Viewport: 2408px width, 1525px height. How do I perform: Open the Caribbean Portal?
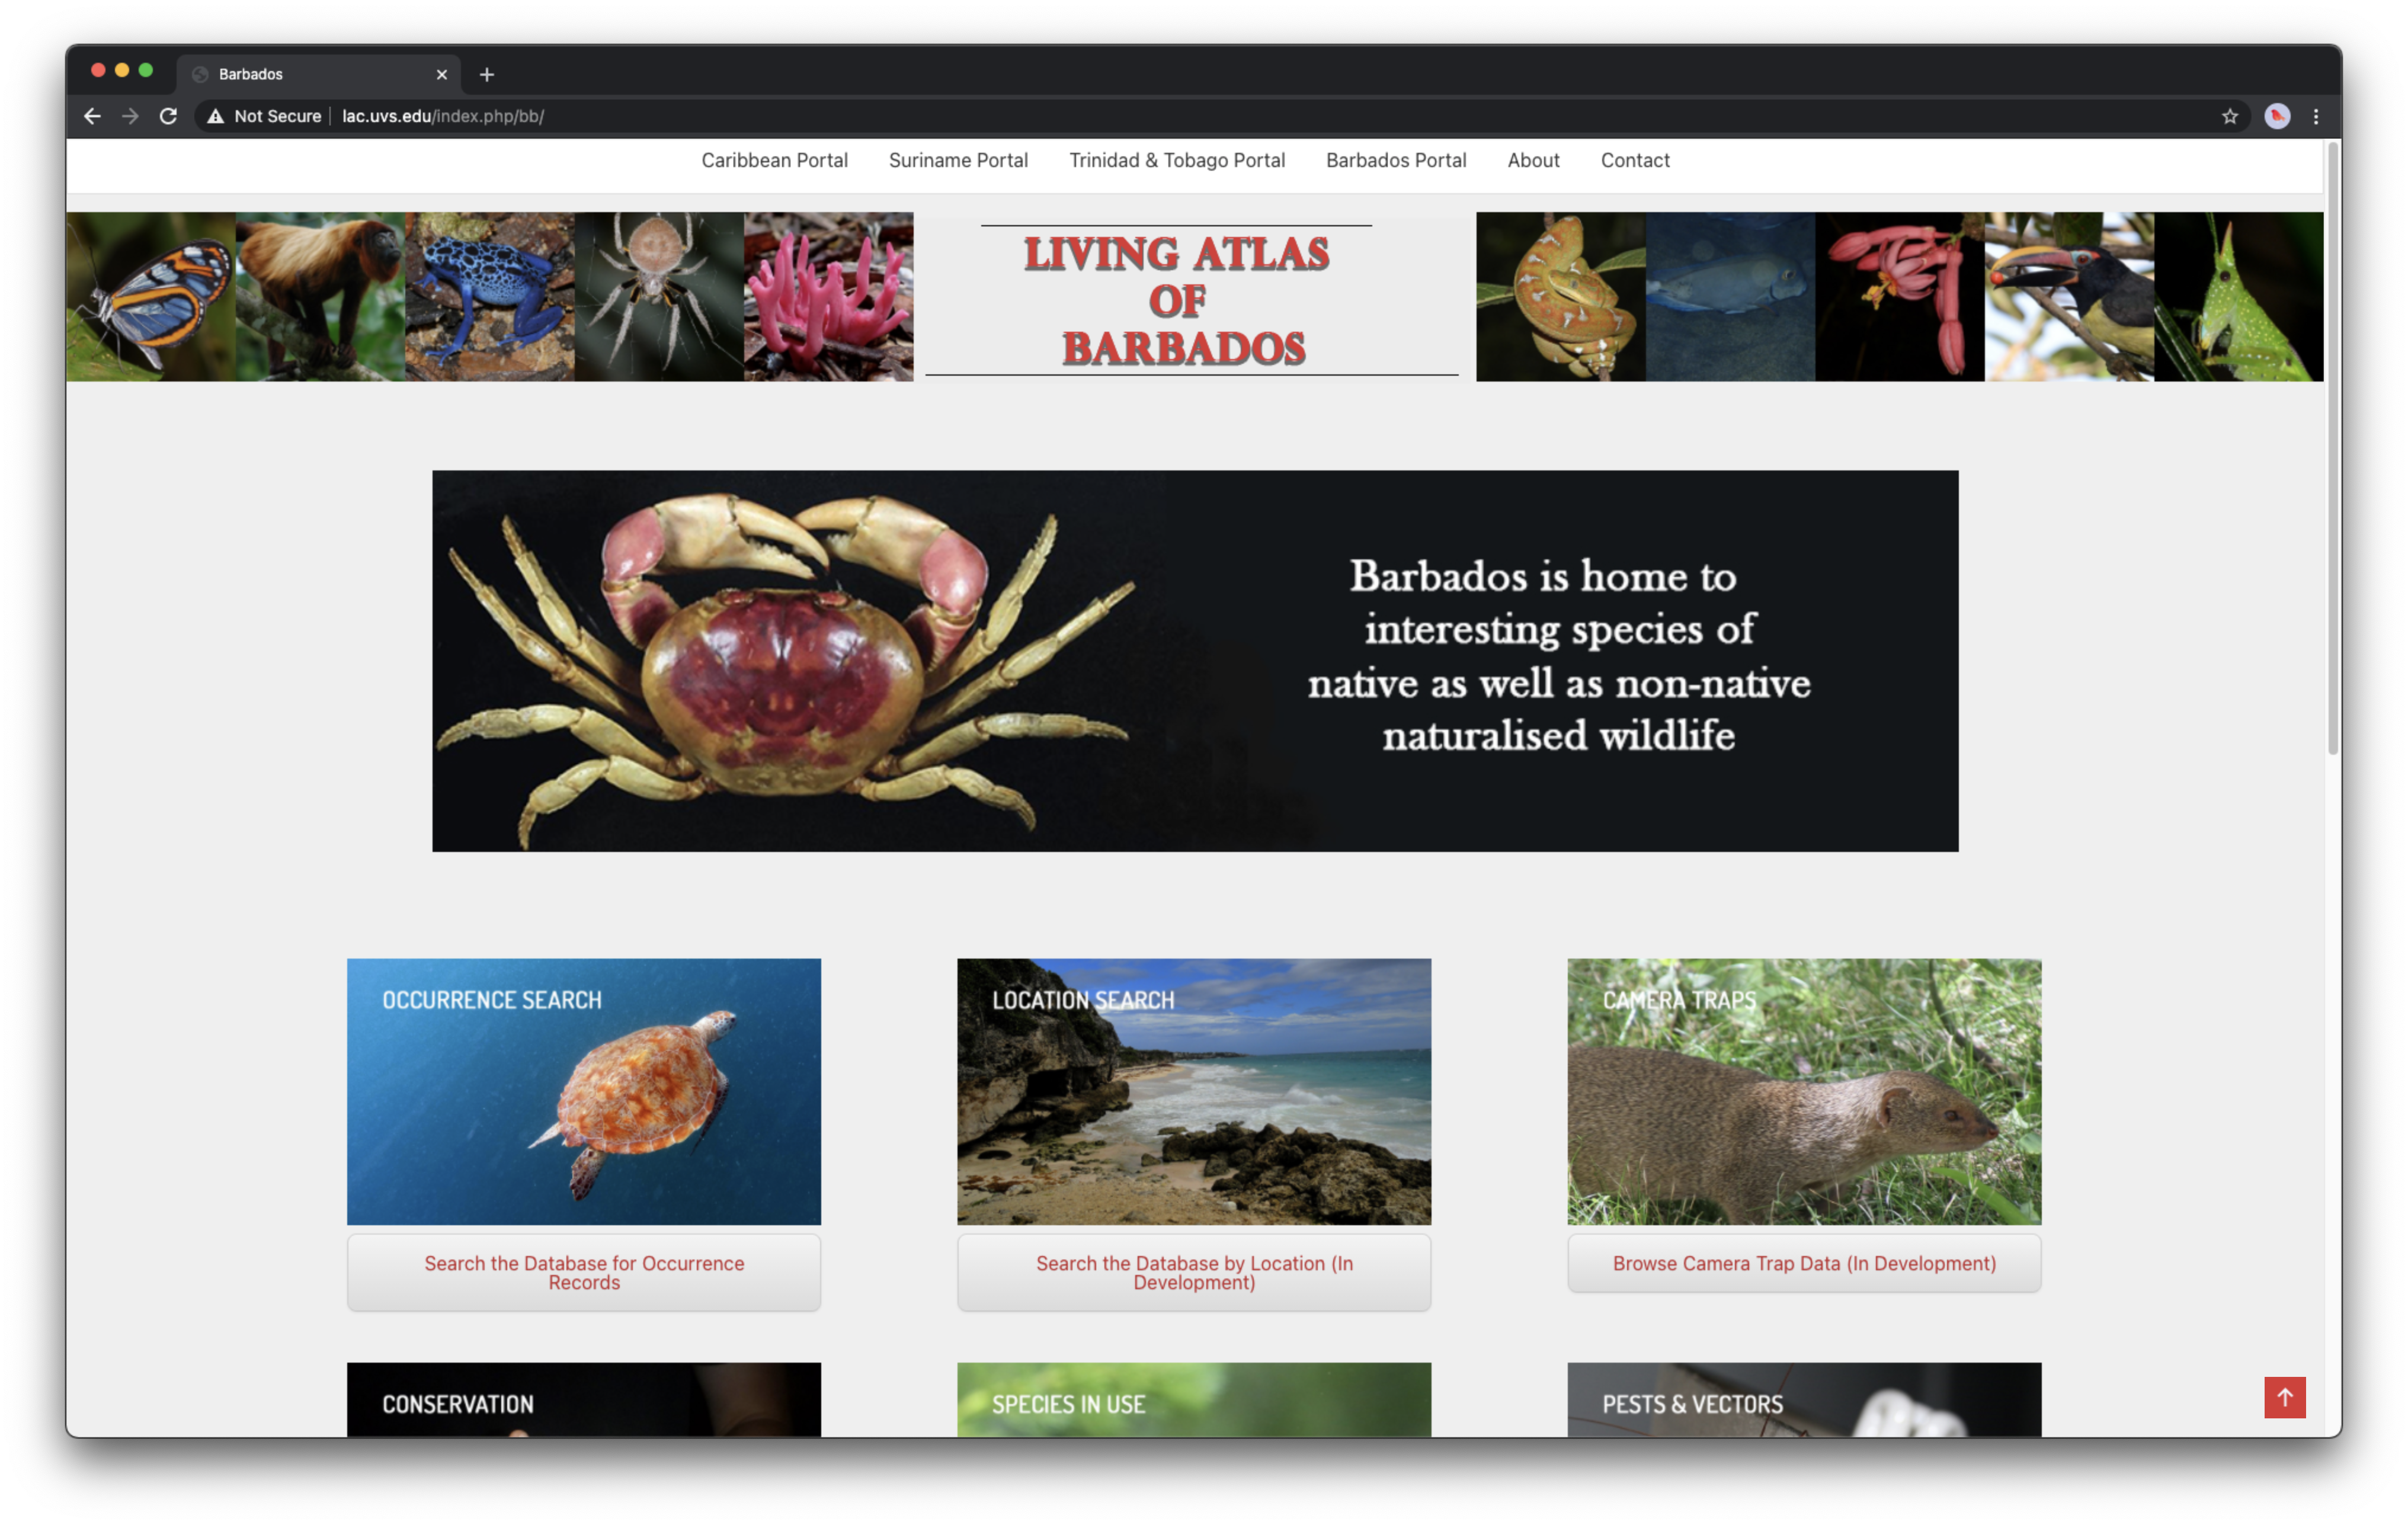click(x=775, y=160)
